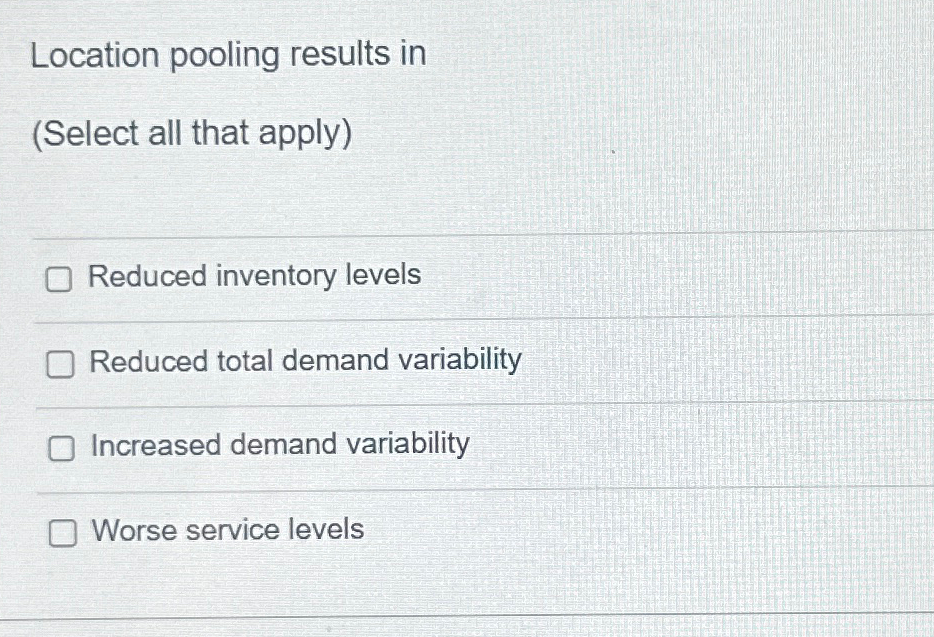The height and width of the screenshot is (637, 934).
Task: Click the Reduced total demand variability label text
Action: (304, 361)
